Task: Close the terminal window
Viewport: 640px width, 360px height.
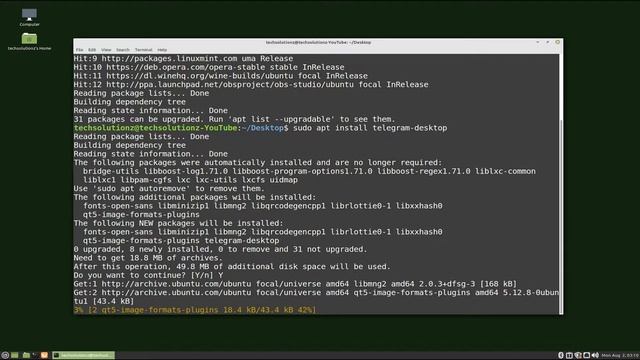Action: pyautogui.click(x=558, y=42)
